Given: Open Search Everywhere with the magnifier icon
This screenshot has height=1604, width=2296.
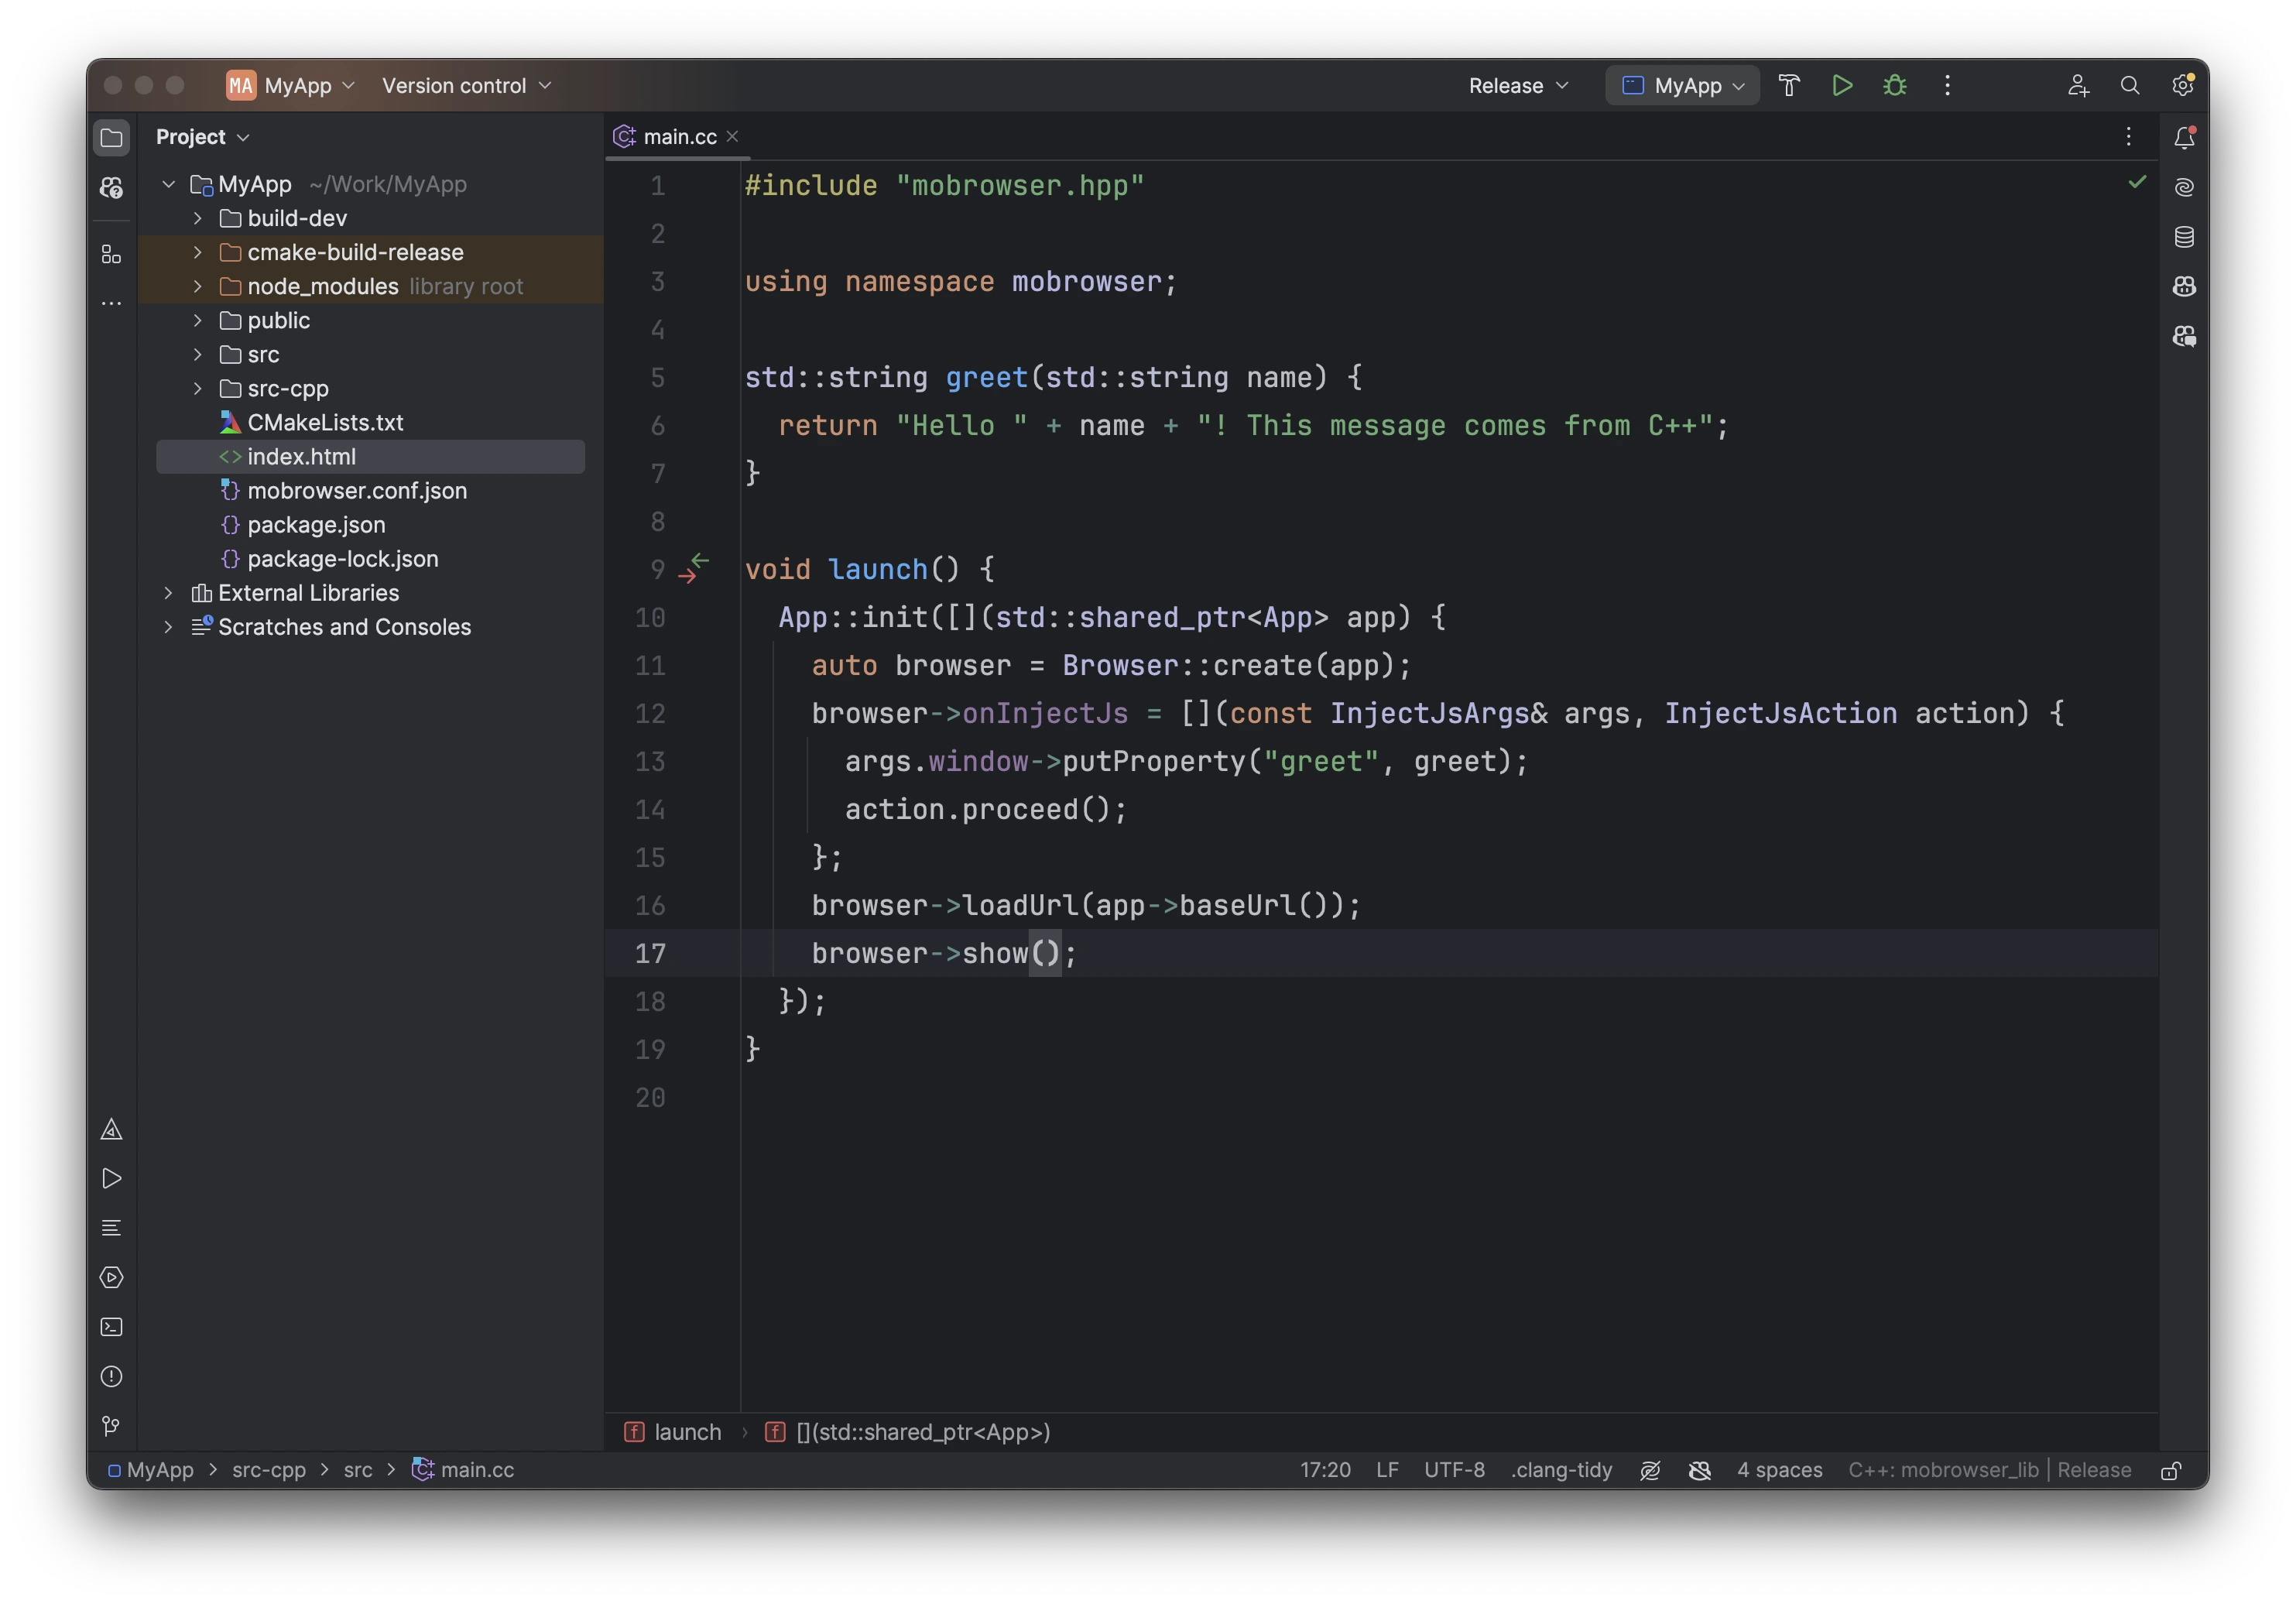Looking at the screenshot, I should [2131, 85].
